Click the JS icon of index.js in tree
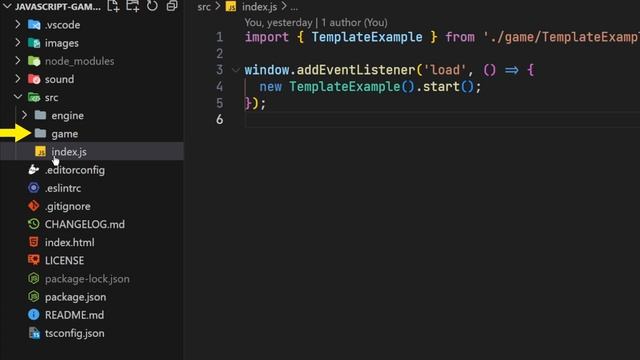Viewport: 640px width, 360px height. click(x=40, y=151)
